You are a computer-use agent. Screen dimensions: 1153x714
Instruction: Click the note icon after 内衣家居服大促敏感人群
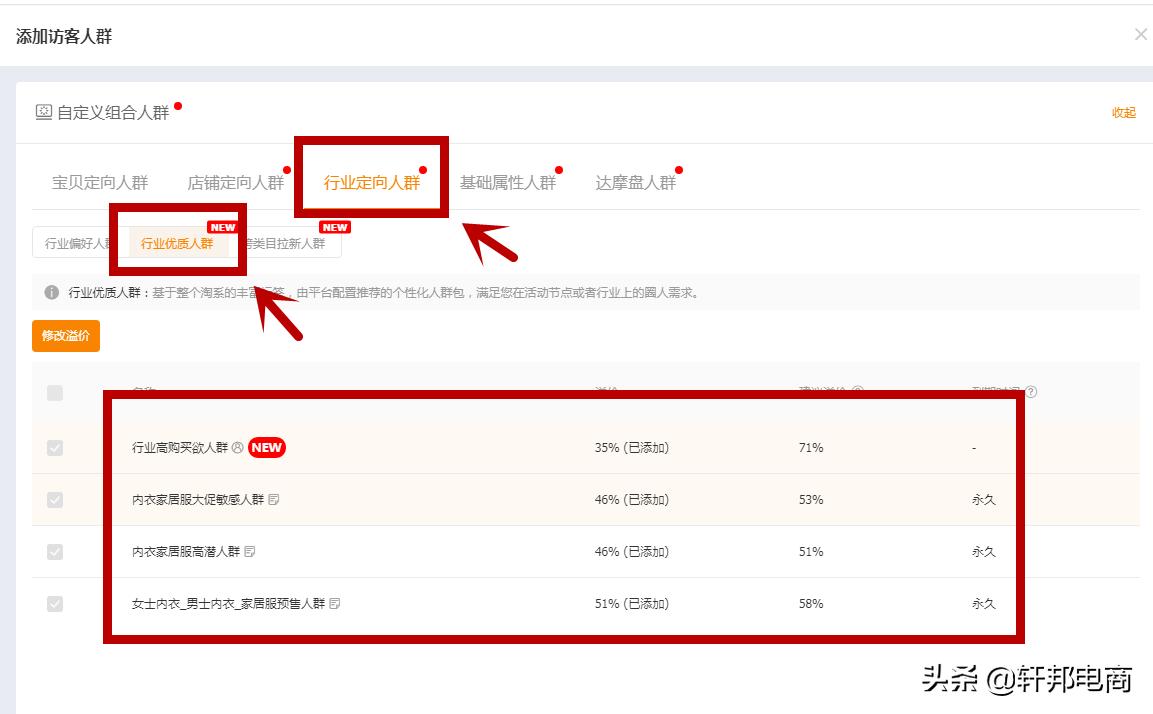coord(274,500)
